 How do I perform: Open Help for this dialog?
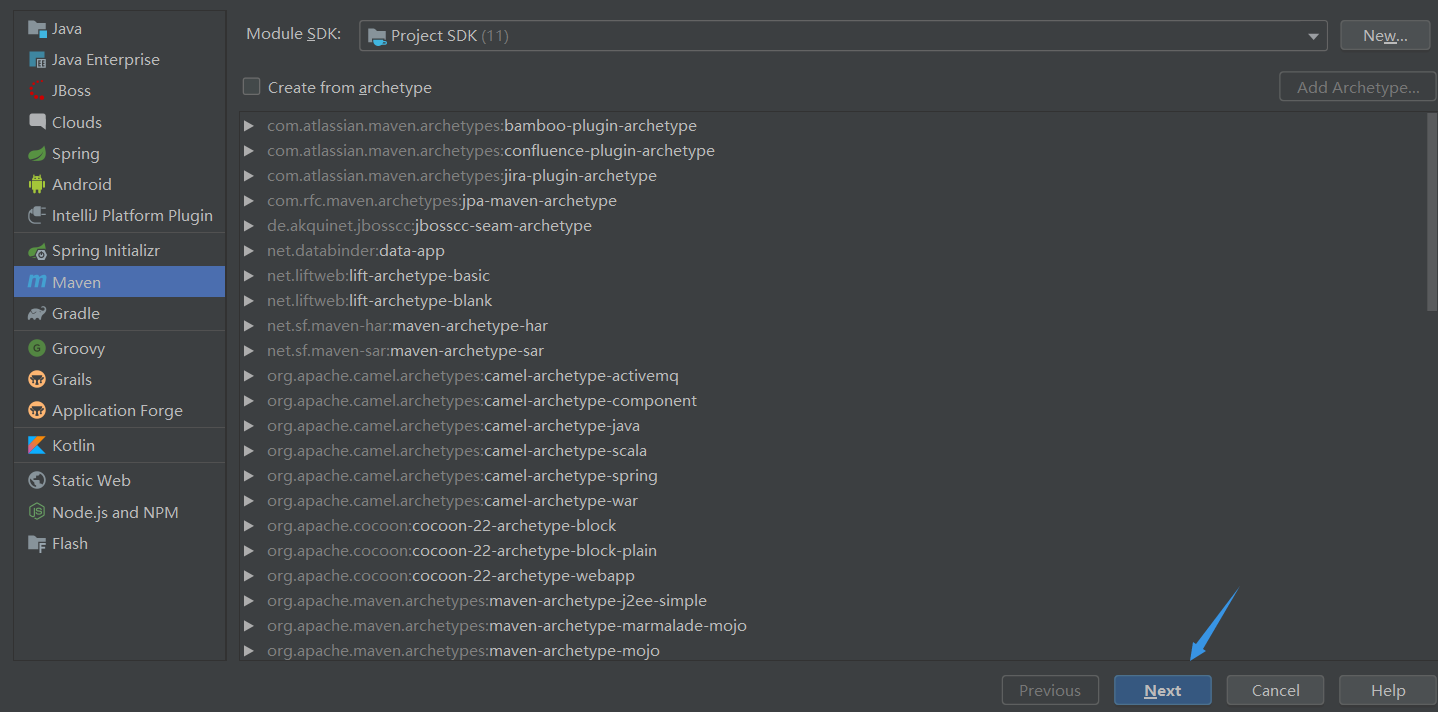coord(1388,690)
